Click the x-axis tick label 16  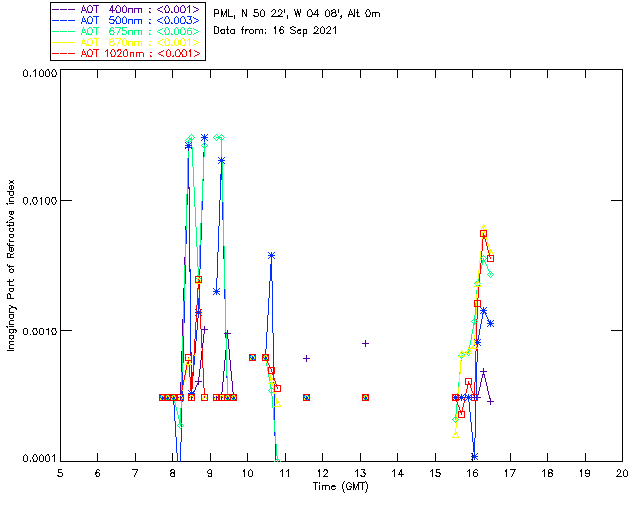point(473,473)
